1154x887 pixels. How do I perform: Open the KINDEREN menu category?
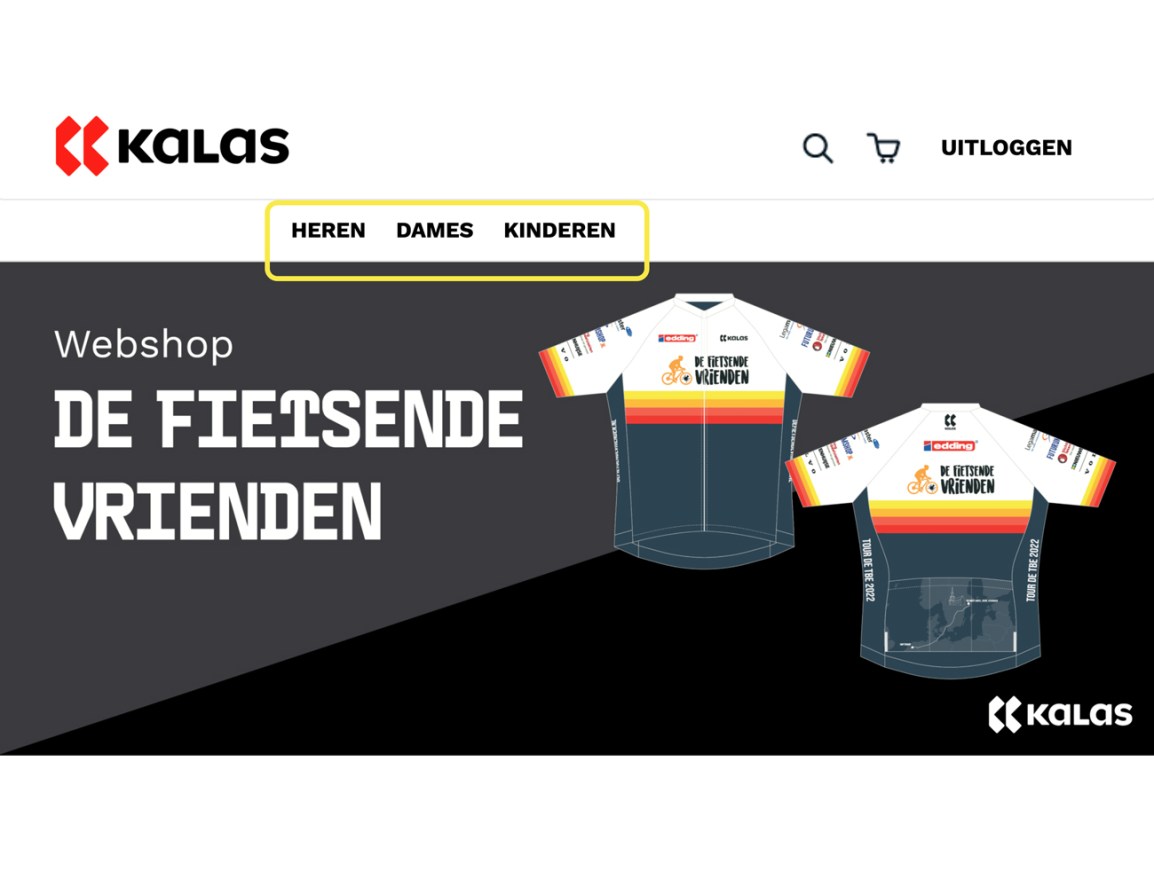[x=559, y=230]
